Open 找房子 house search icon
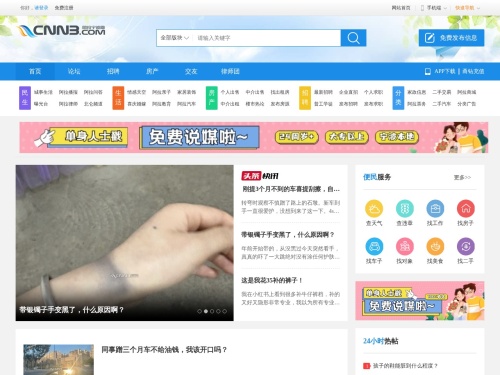This screenshot has height=375, width=500. (x=466, y=209)
